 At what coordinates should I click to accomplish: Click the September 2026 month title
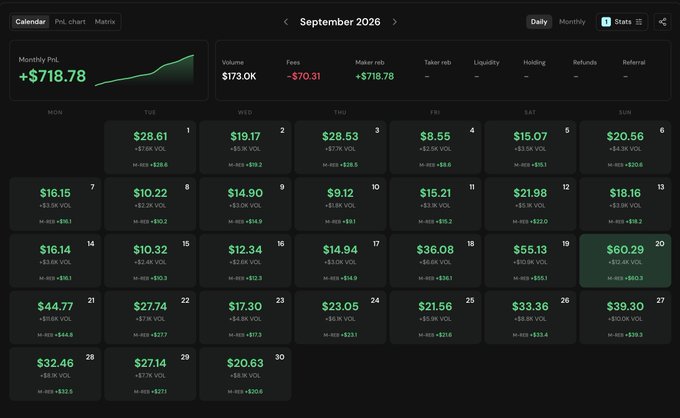340,22
